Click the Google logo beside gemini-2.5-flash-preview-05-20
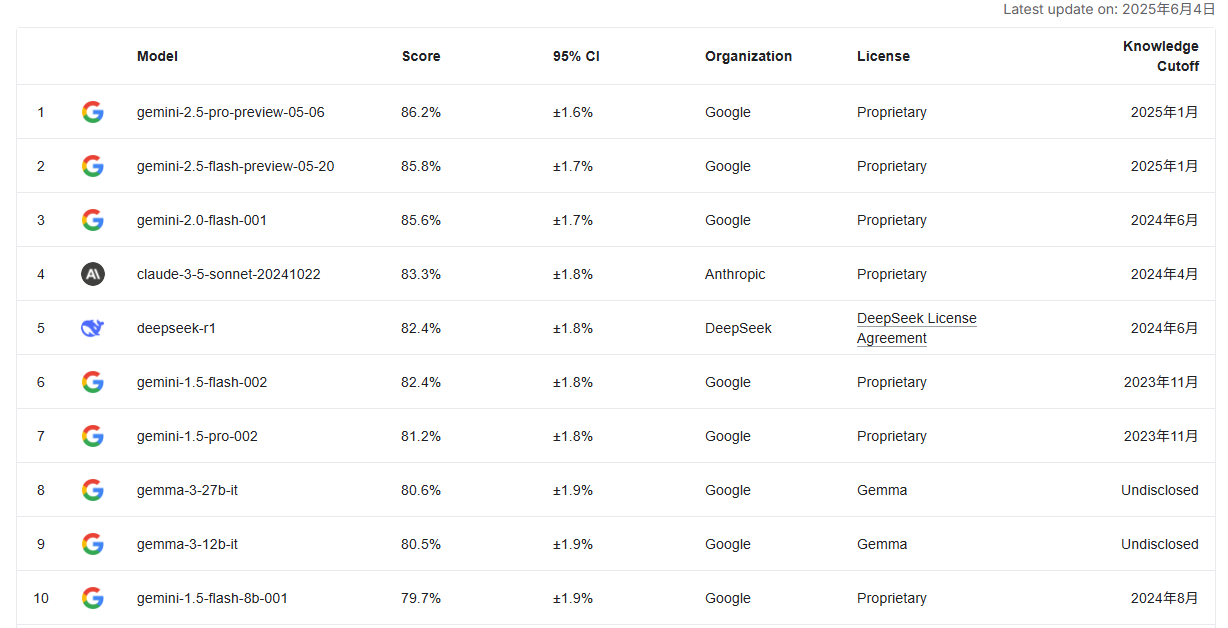Image resolution: width=1228 pixels, height=628 pixels. (93, 166)
